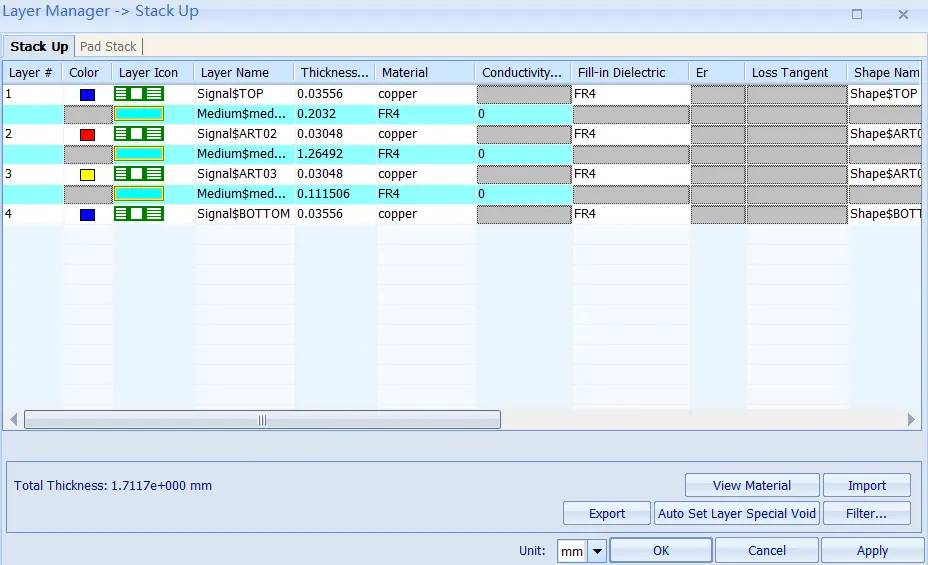Click the Signal$ART03 layer icon
The width and height of the screenshot is (928, 565).
(138, 174)
